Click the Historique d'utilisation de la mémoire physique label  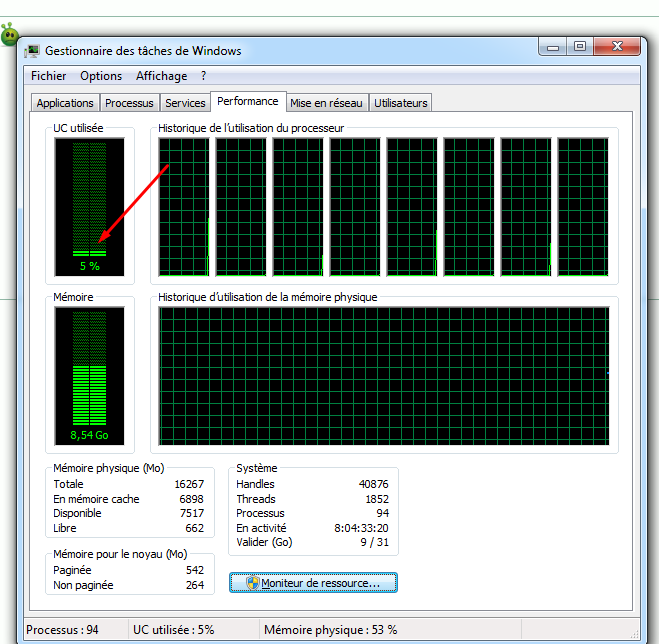[267, 297]
